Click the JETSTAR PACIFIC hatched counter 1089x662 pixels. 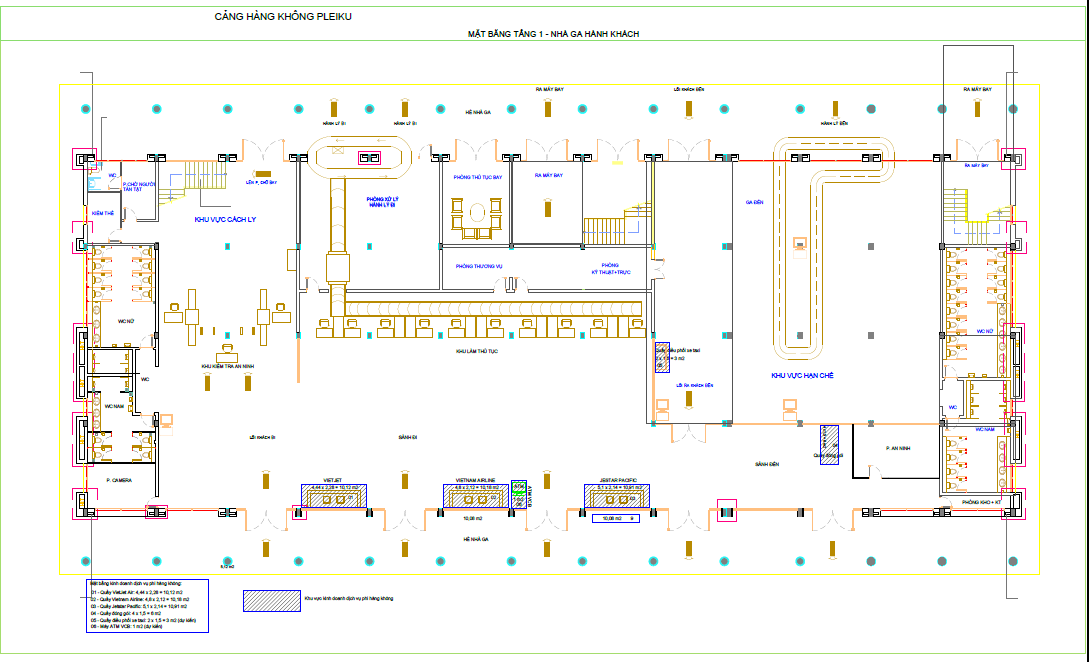coord(618,495)
